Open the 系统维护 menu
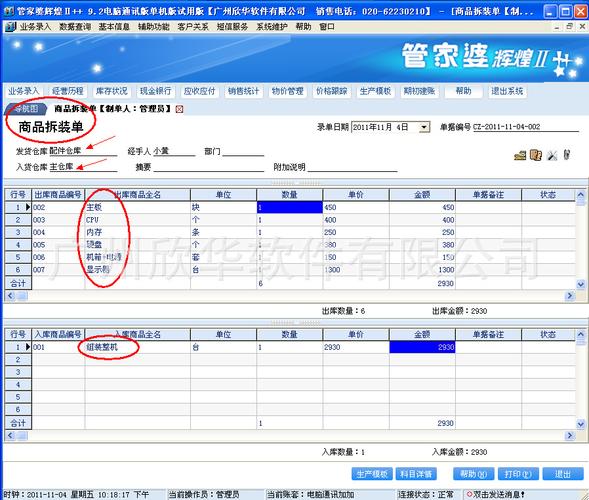 click(x=272, y=27)
